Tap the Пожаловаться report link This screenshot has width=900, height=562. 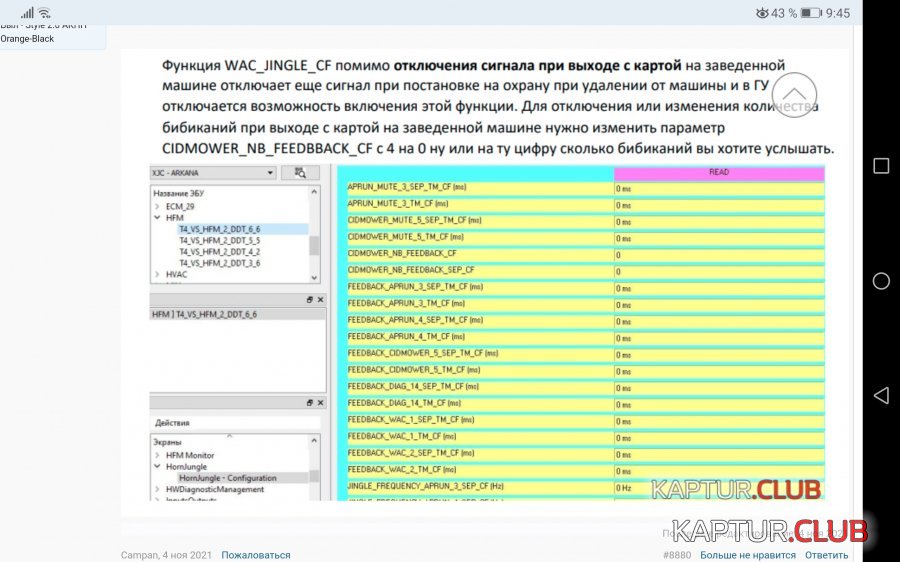256,555
